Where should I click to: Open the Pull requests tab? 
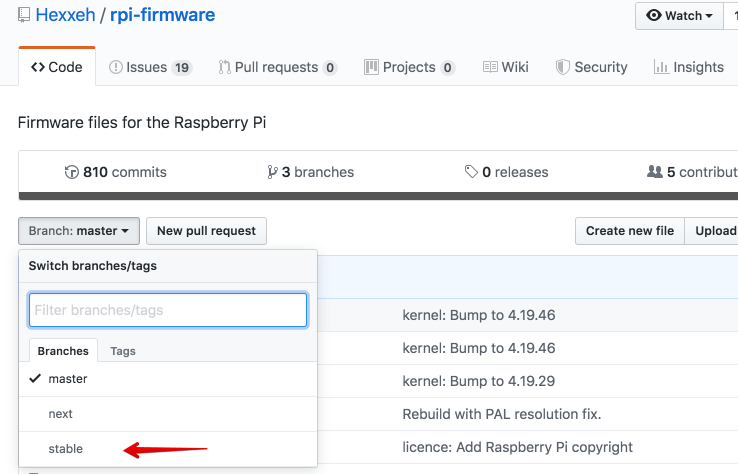click(278, 67)
